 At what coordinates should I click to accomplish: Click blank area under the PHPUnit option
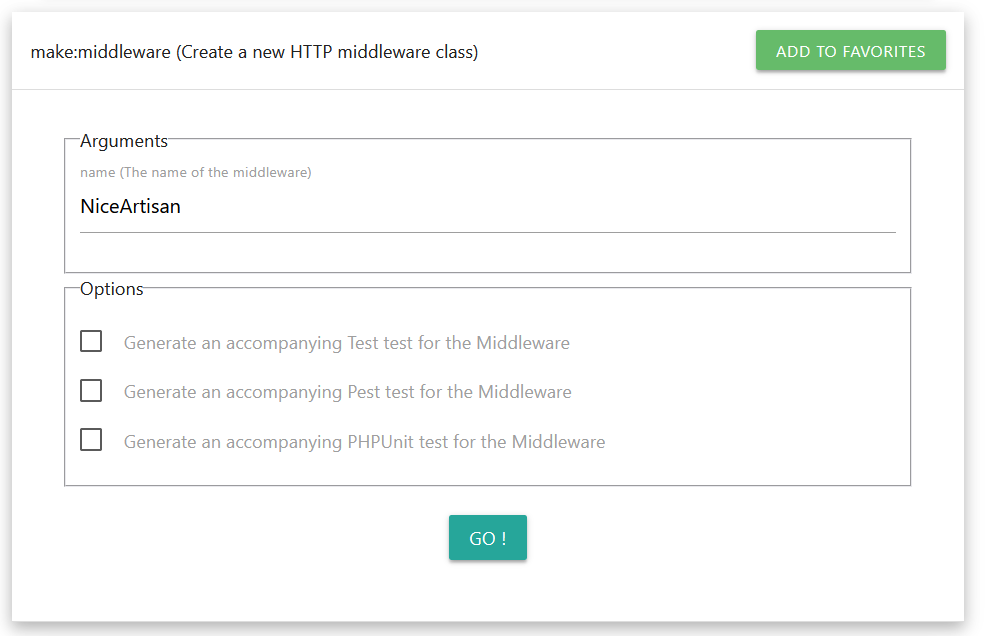(487, 468)
